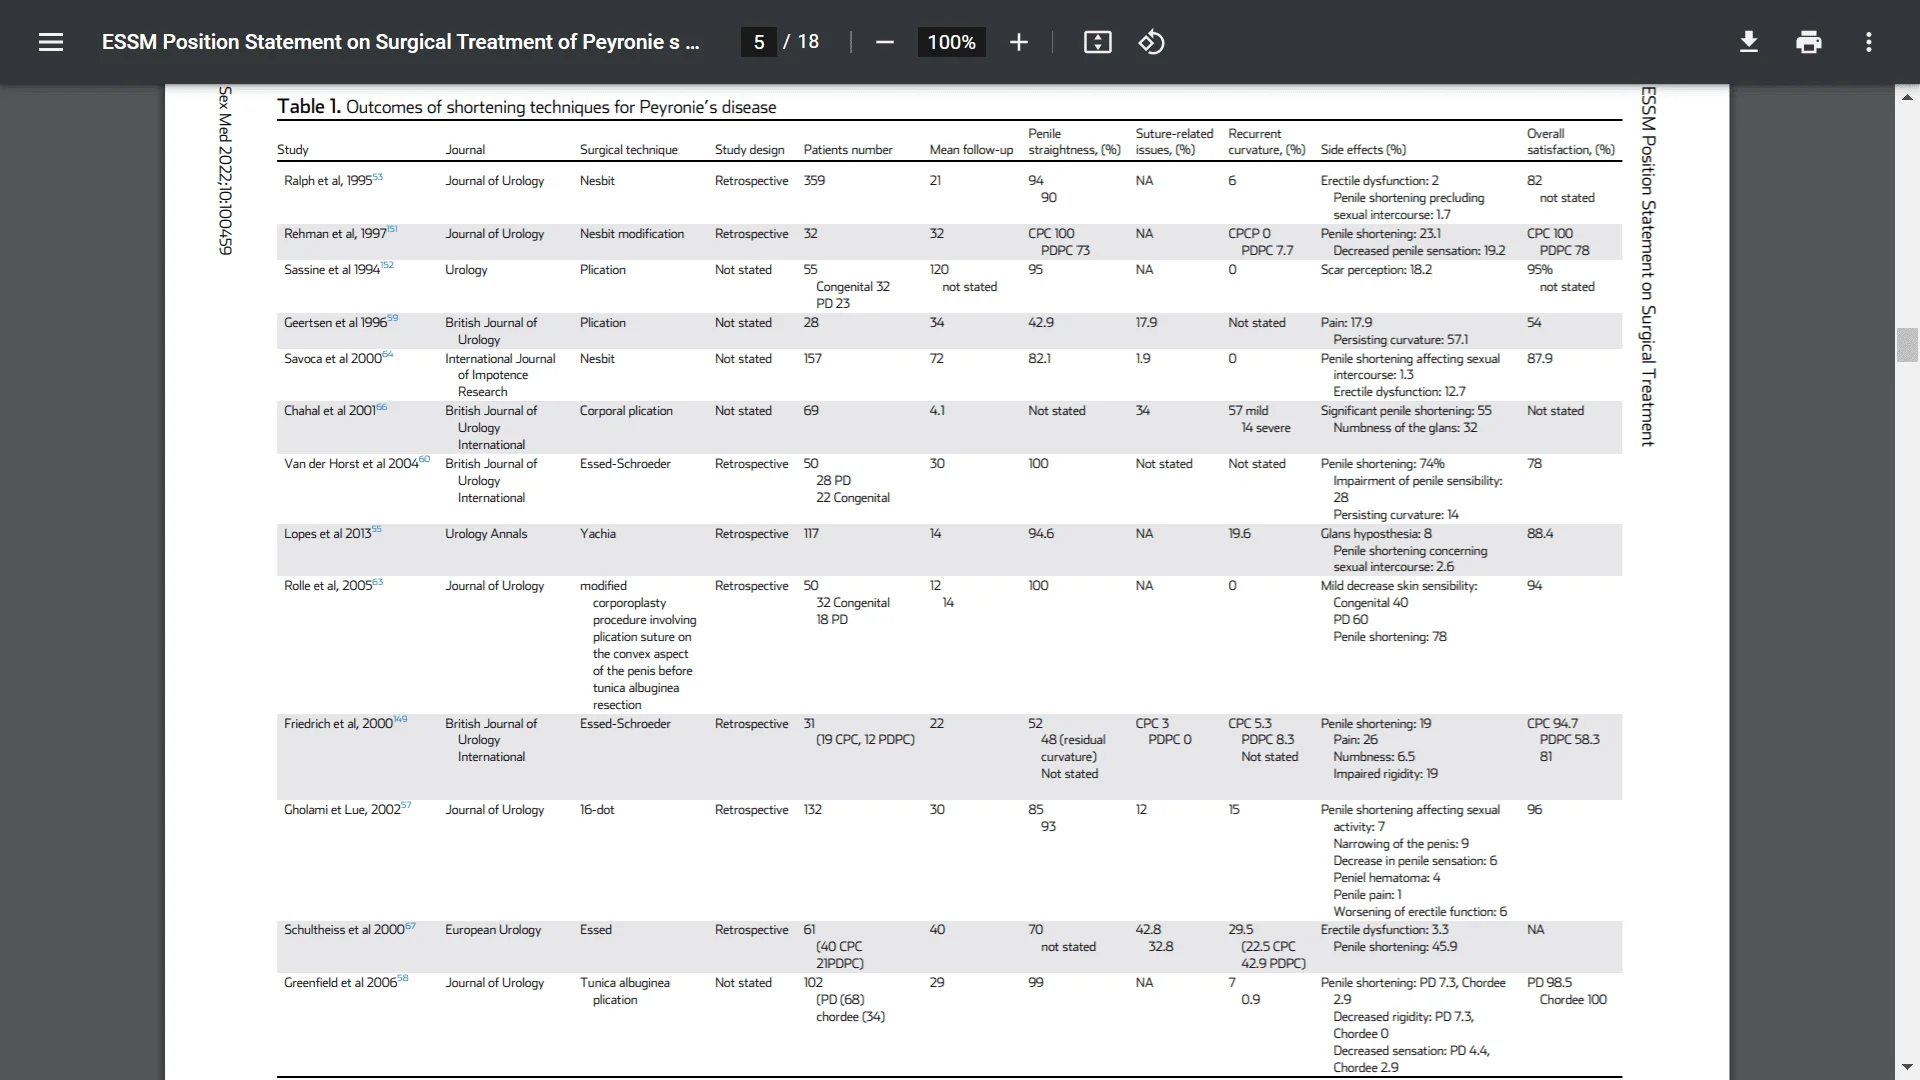Click the 'Recurrent curvature' column header
The image size is (1920, 1080).
1267,142
